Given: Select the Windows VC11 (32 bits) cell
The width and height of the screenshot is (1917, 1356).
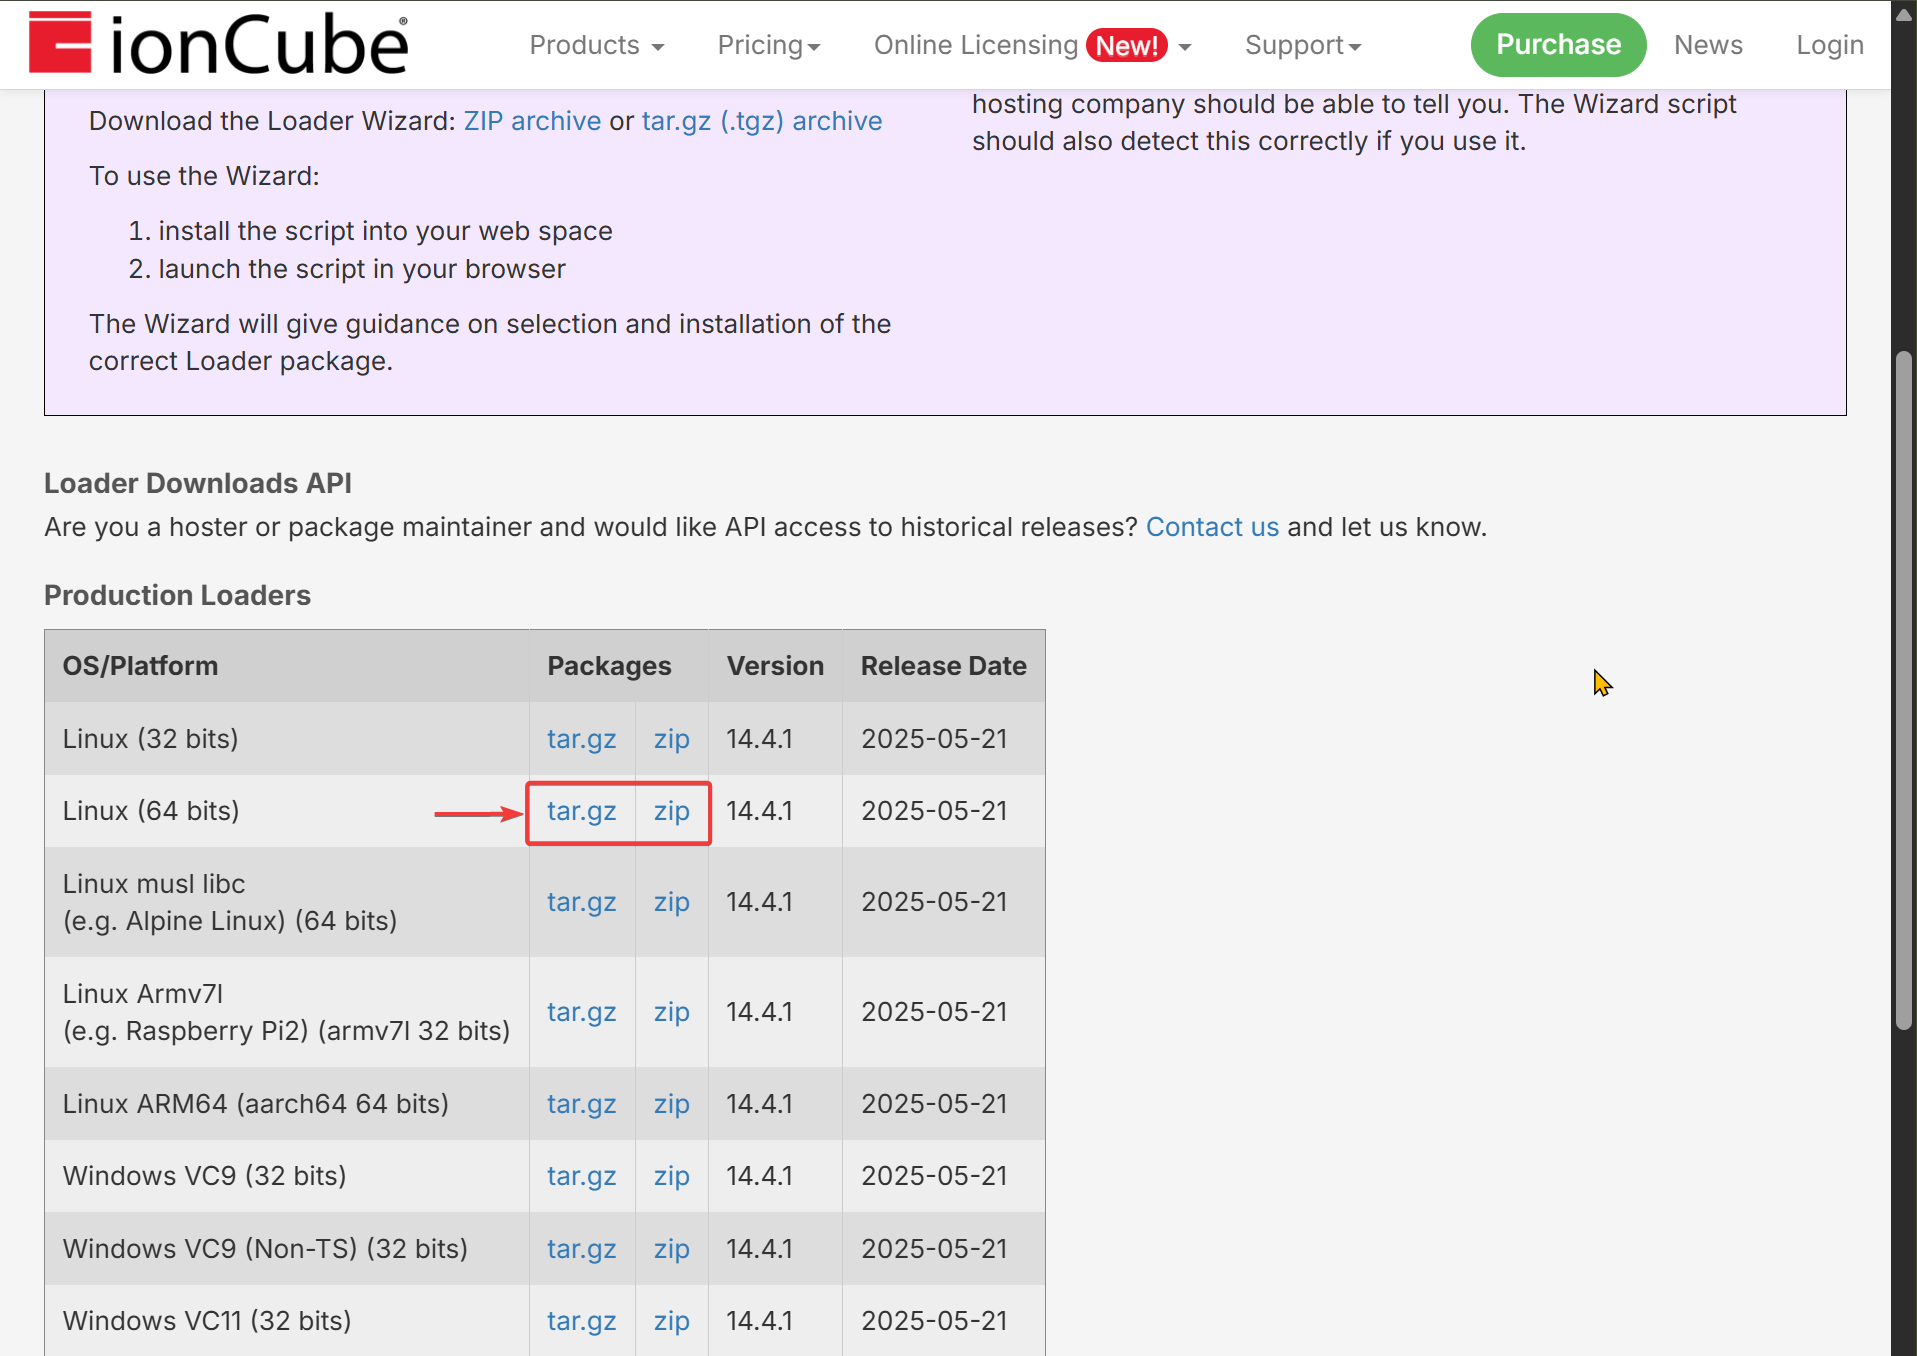Looking at the screenshot, I should pos(286,1321).
